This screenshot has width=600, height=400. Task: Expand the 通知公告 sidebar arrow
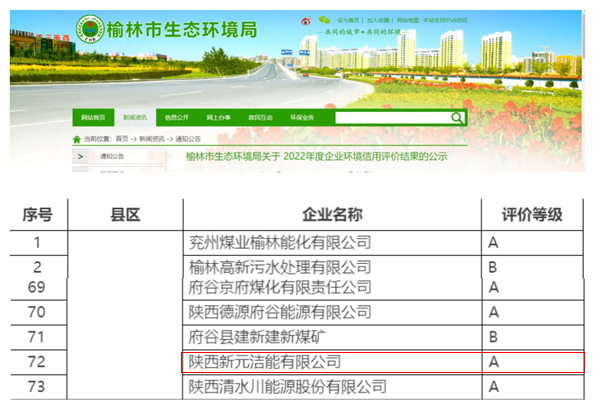[80, 157]
